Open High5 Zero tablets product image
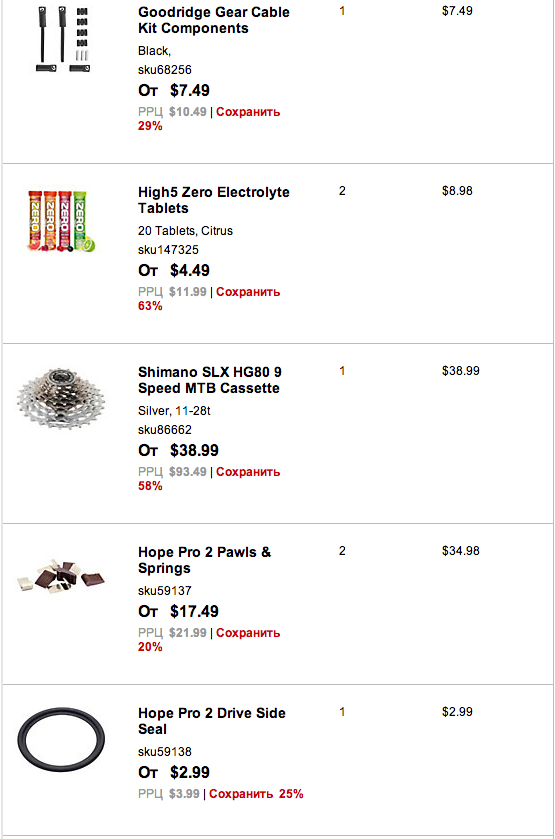 tap(61, 221)
